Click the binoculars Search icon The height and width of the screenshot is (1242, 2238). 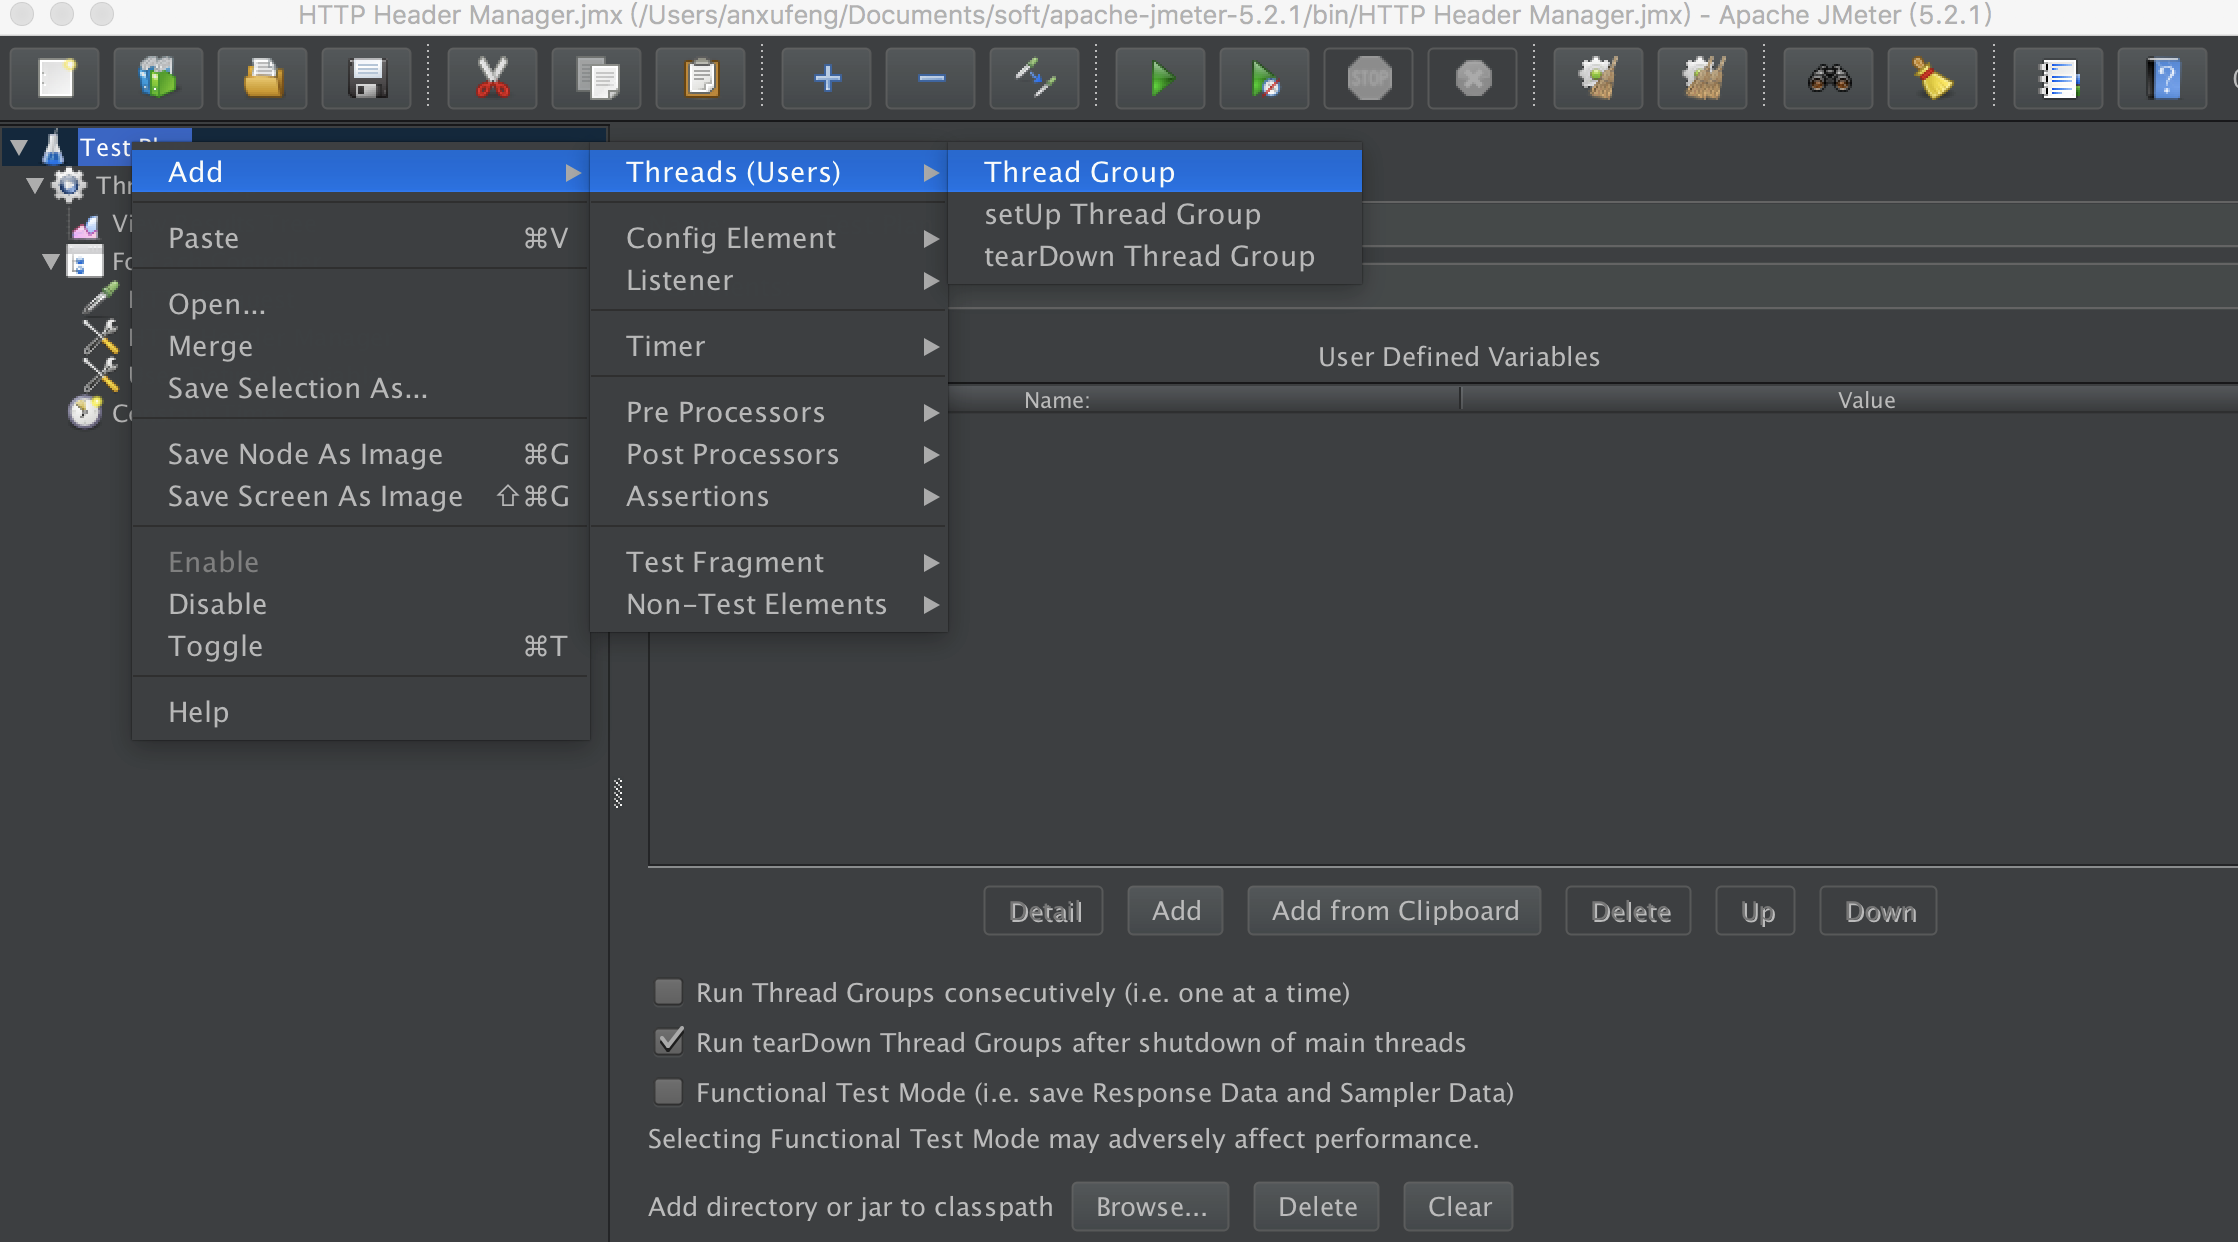[1829, 78]
